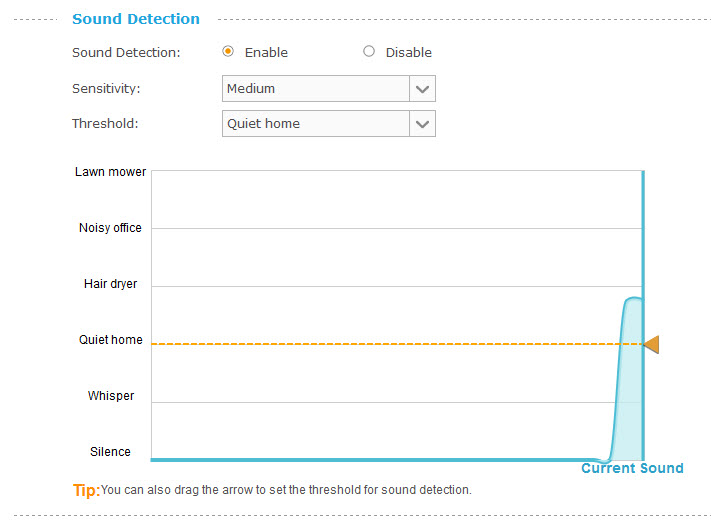Open the Threshold dropdown showing Quiet home
The width and height of the screenshot is (711, 532).
[316, 124]
